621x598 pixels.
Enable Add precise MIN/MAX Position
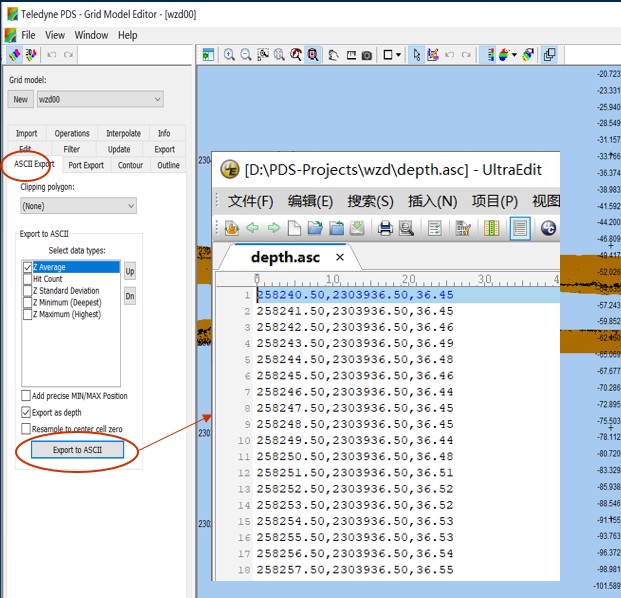[26, 396]
